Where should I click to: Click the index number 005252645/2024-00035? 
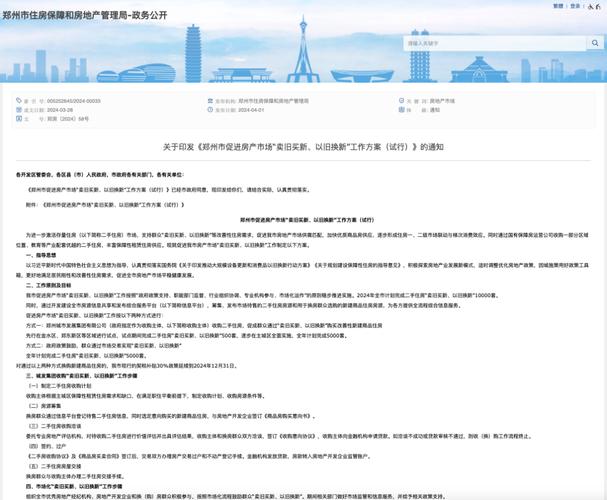(x=74, y=101)
